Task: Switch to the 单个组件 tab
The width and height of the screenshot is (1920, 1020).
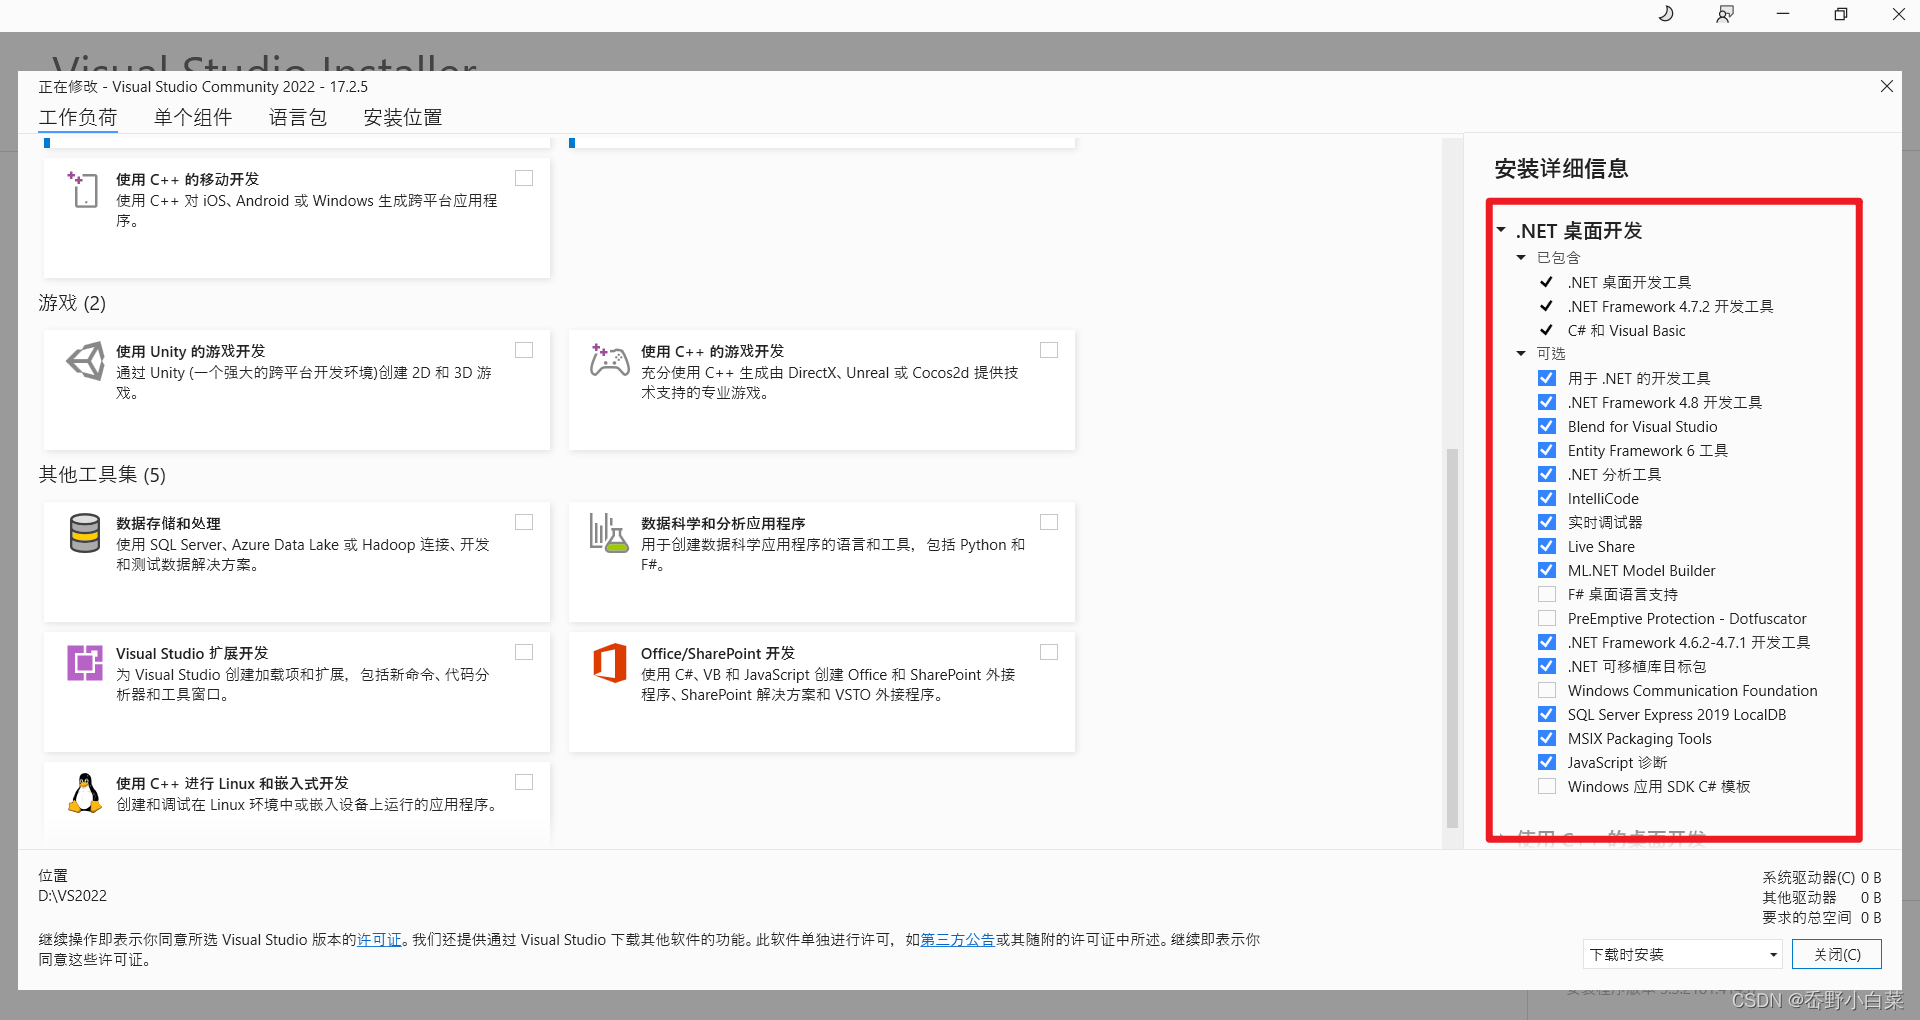Action: point(193,117)
